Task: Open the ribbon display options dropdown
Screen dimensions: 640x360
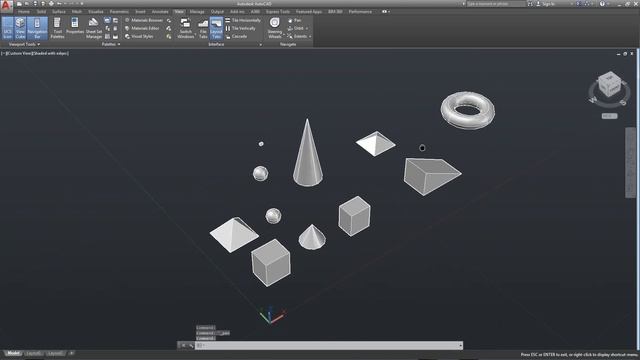Action: 386,11
